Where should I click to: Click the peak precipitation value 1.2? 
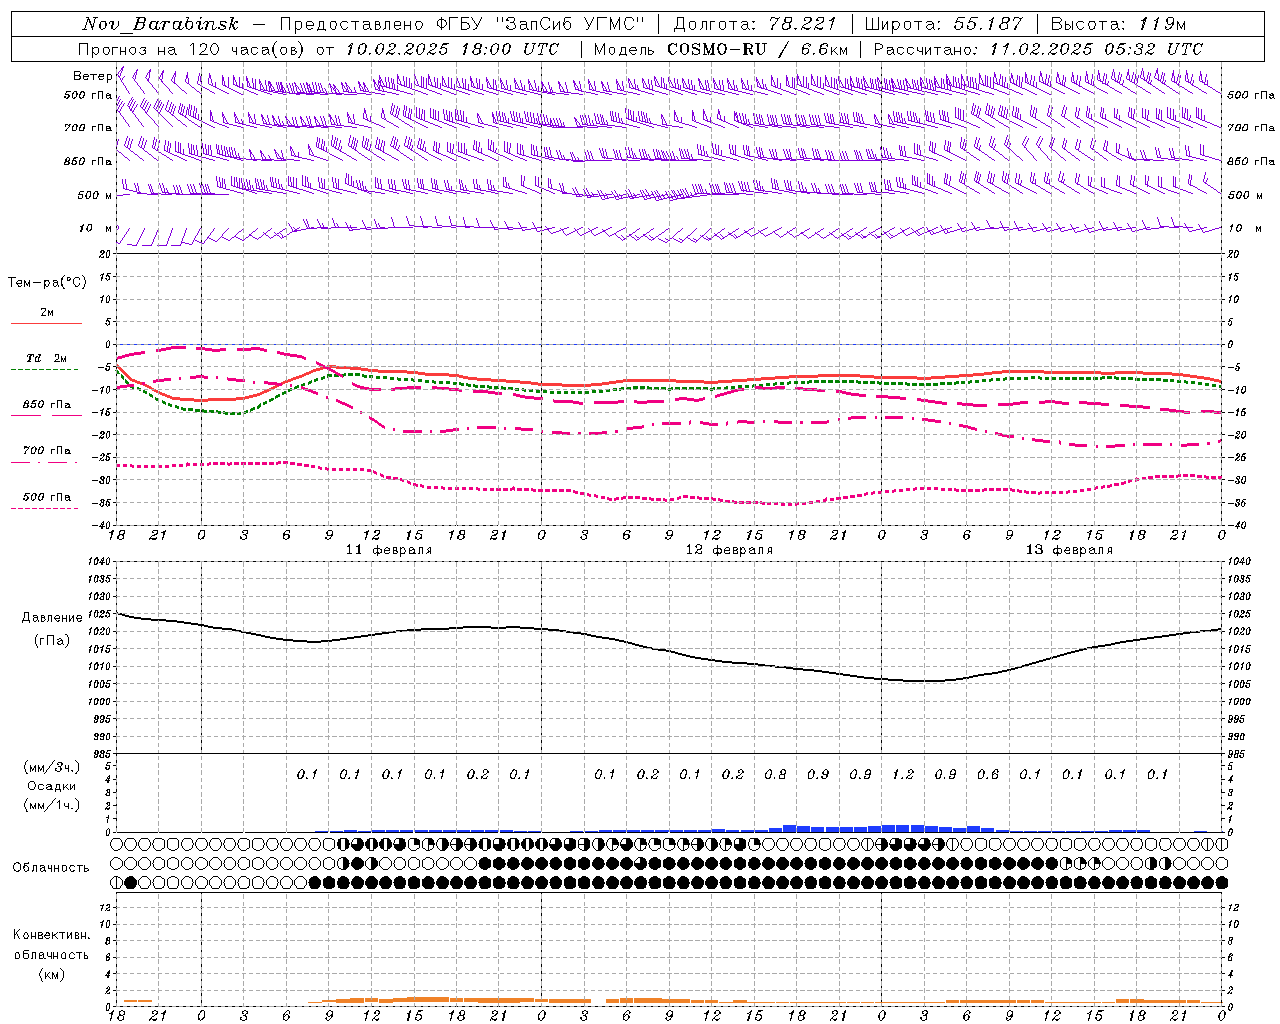click(903, 774)
